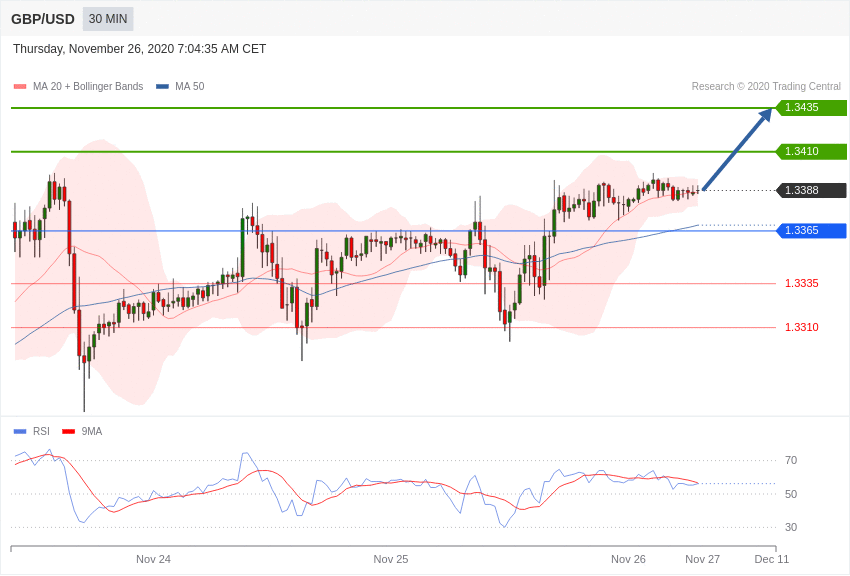
Task: Click the 1.3335 support level label
Action: click(802, 283)
